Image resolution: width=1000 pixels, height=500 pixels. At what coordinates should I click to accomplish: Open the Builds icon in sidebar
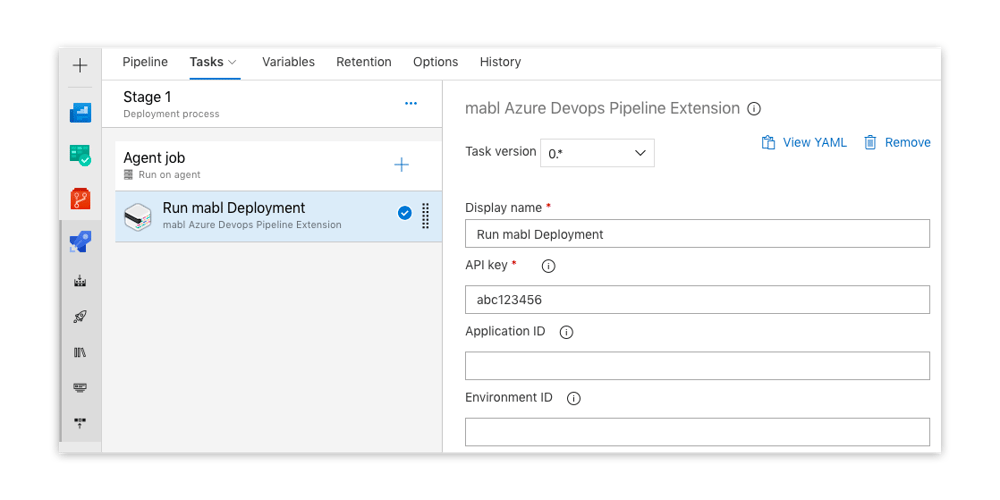(80, 281)
